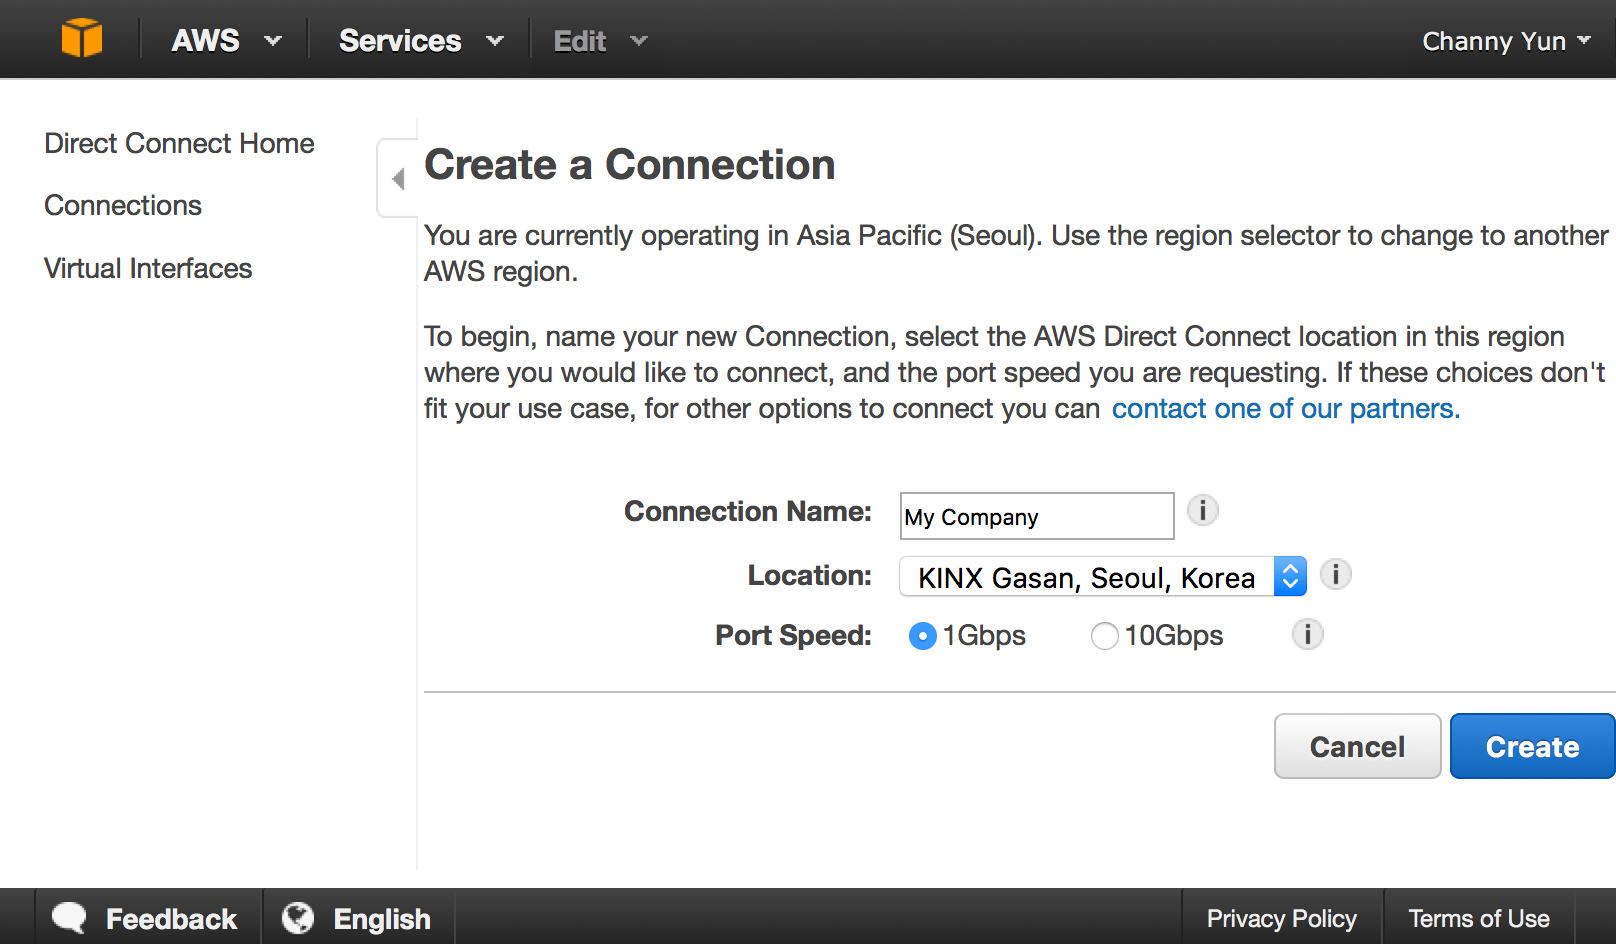1616x944 pixels.
Task: Select the 1Gbps port speed
Action: [922, 636]
